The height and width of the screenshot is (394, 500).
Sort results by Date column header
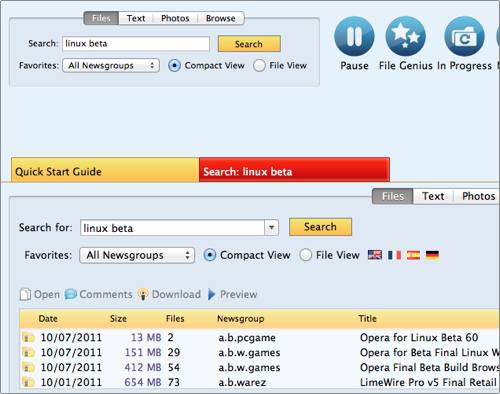(x=48, y=318)
